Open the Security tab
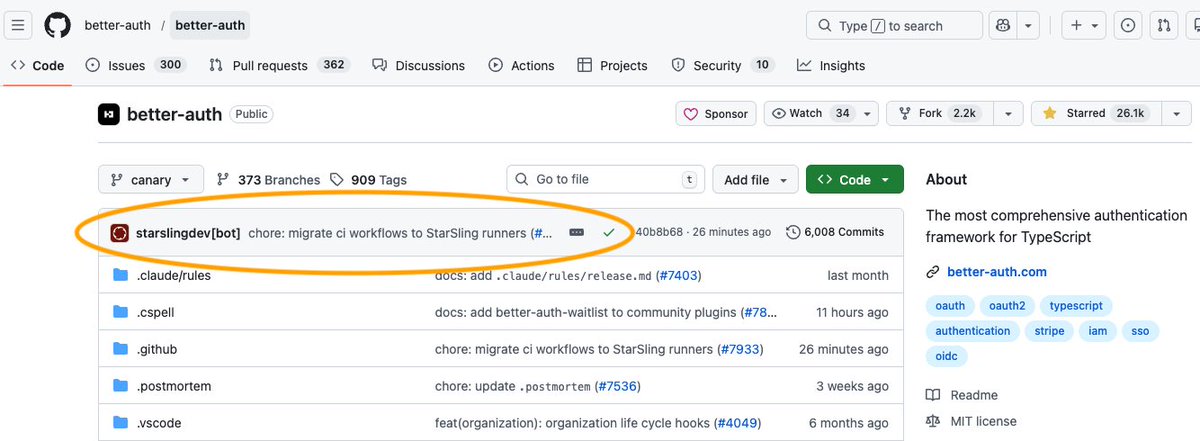1200x441 pixels. (x=722, y=65)
